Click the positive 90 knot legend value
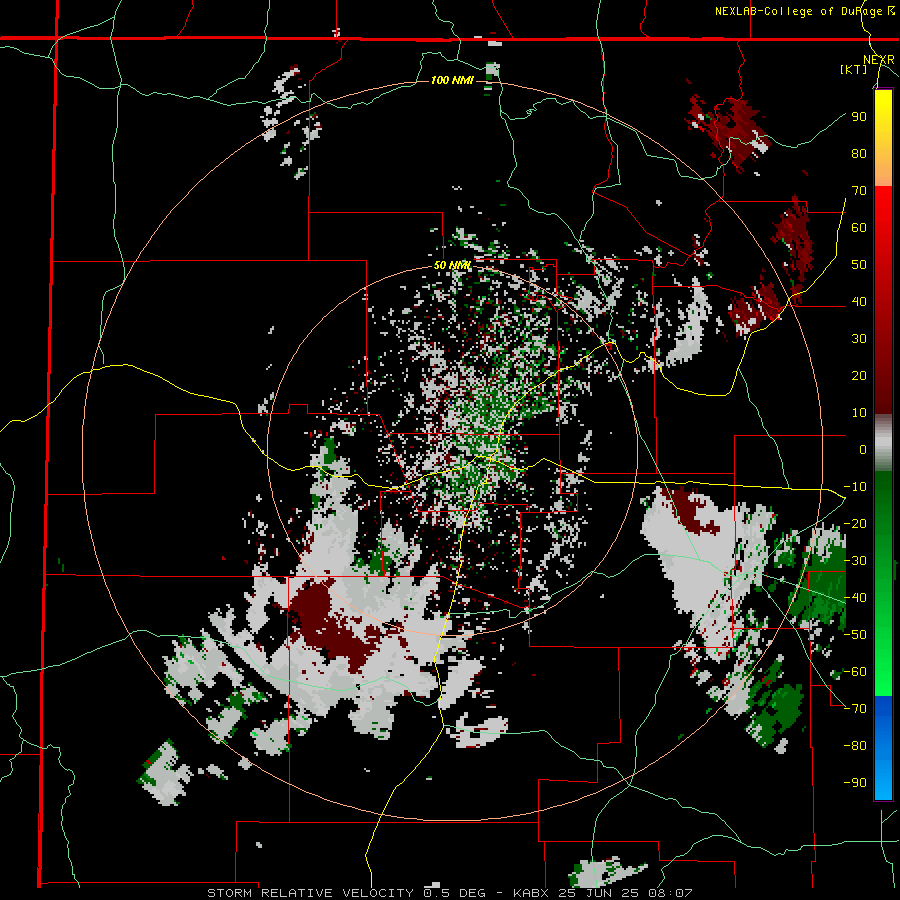 coord(859,117)
